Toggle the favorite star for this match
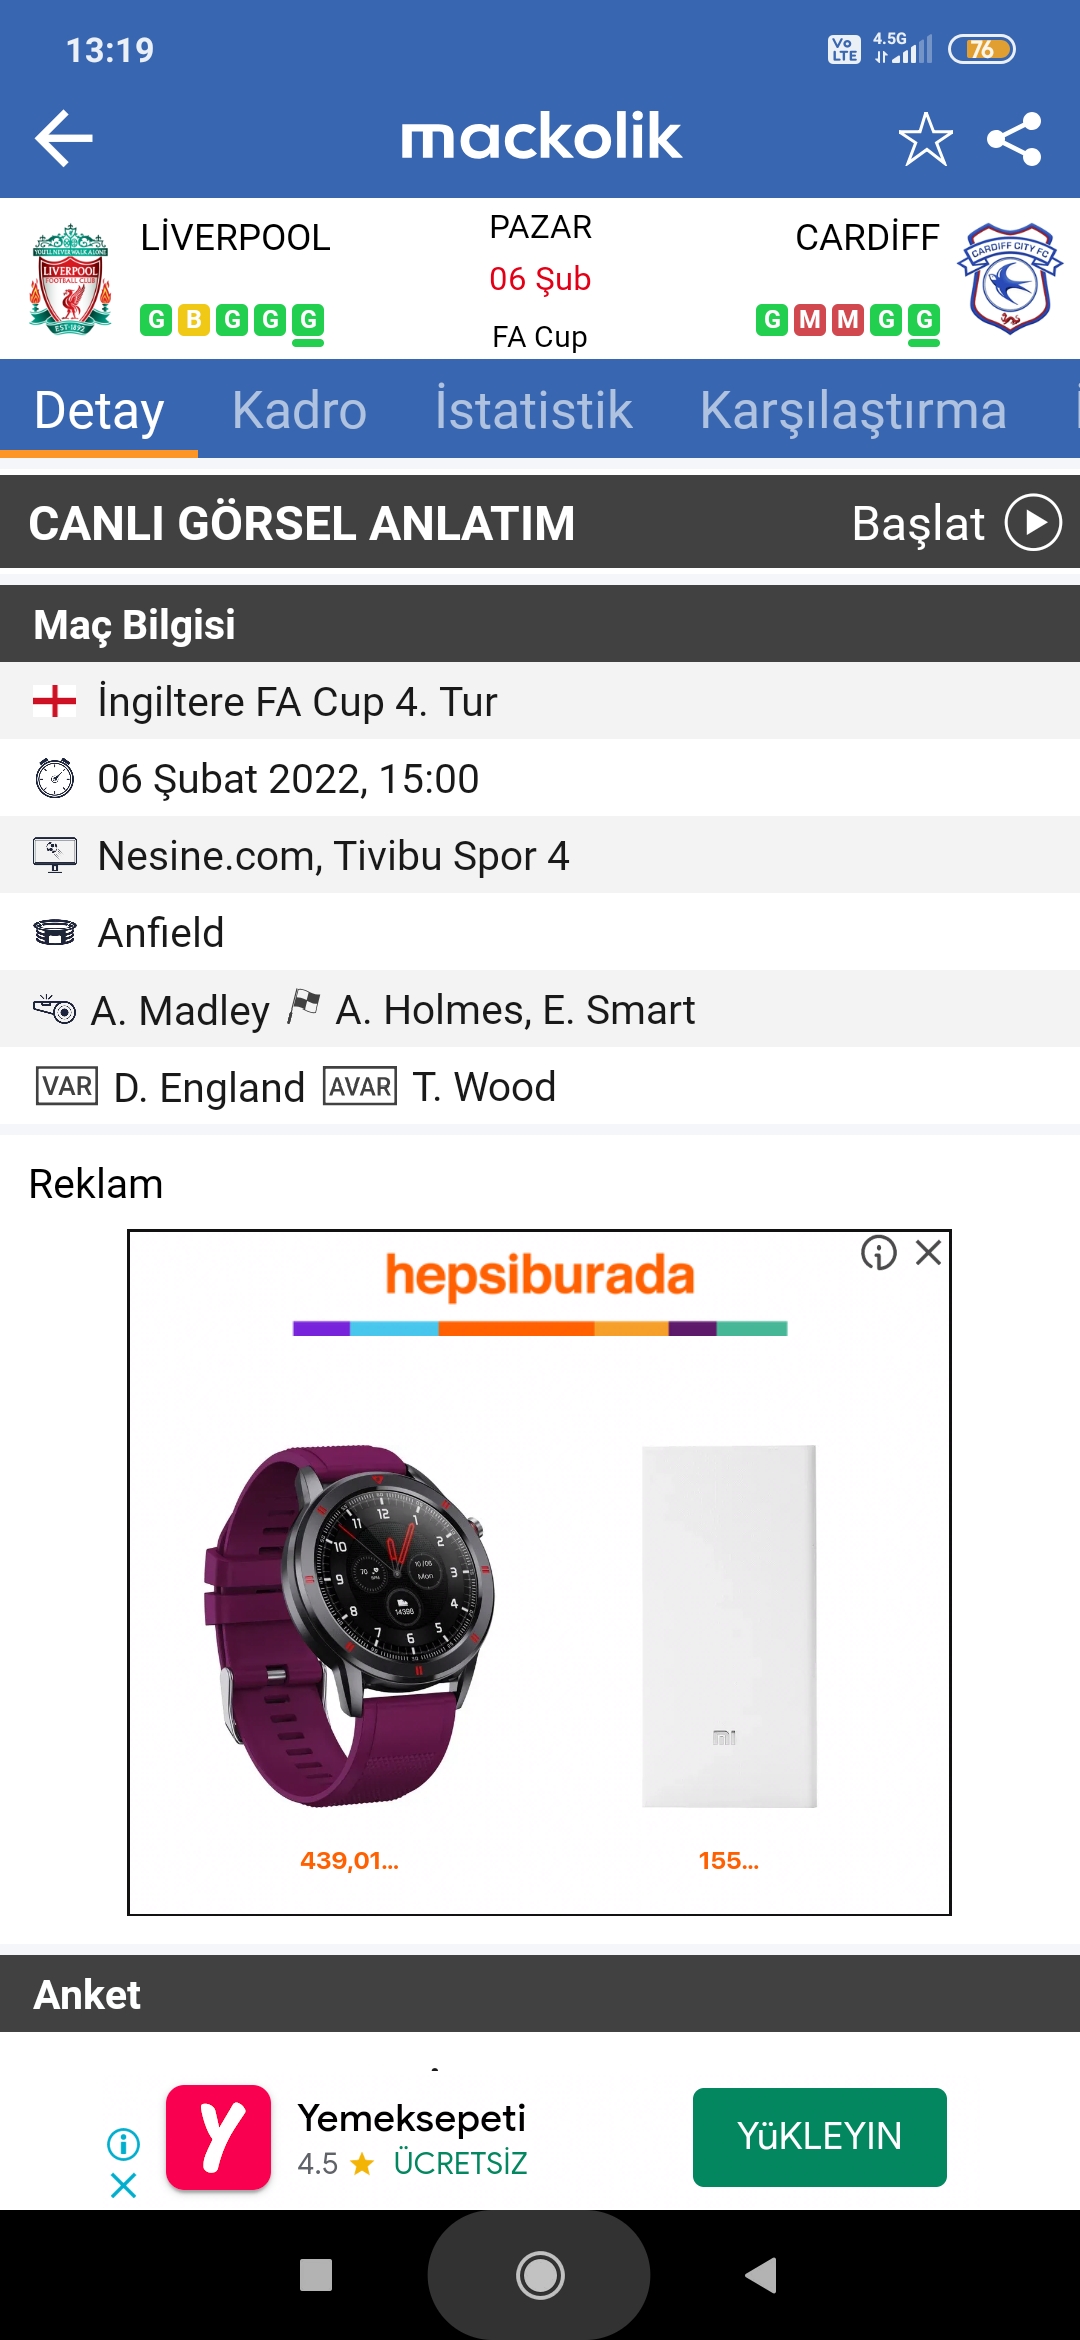The width and height of the screenshot is (1080, 2340). tap(925, 138)
